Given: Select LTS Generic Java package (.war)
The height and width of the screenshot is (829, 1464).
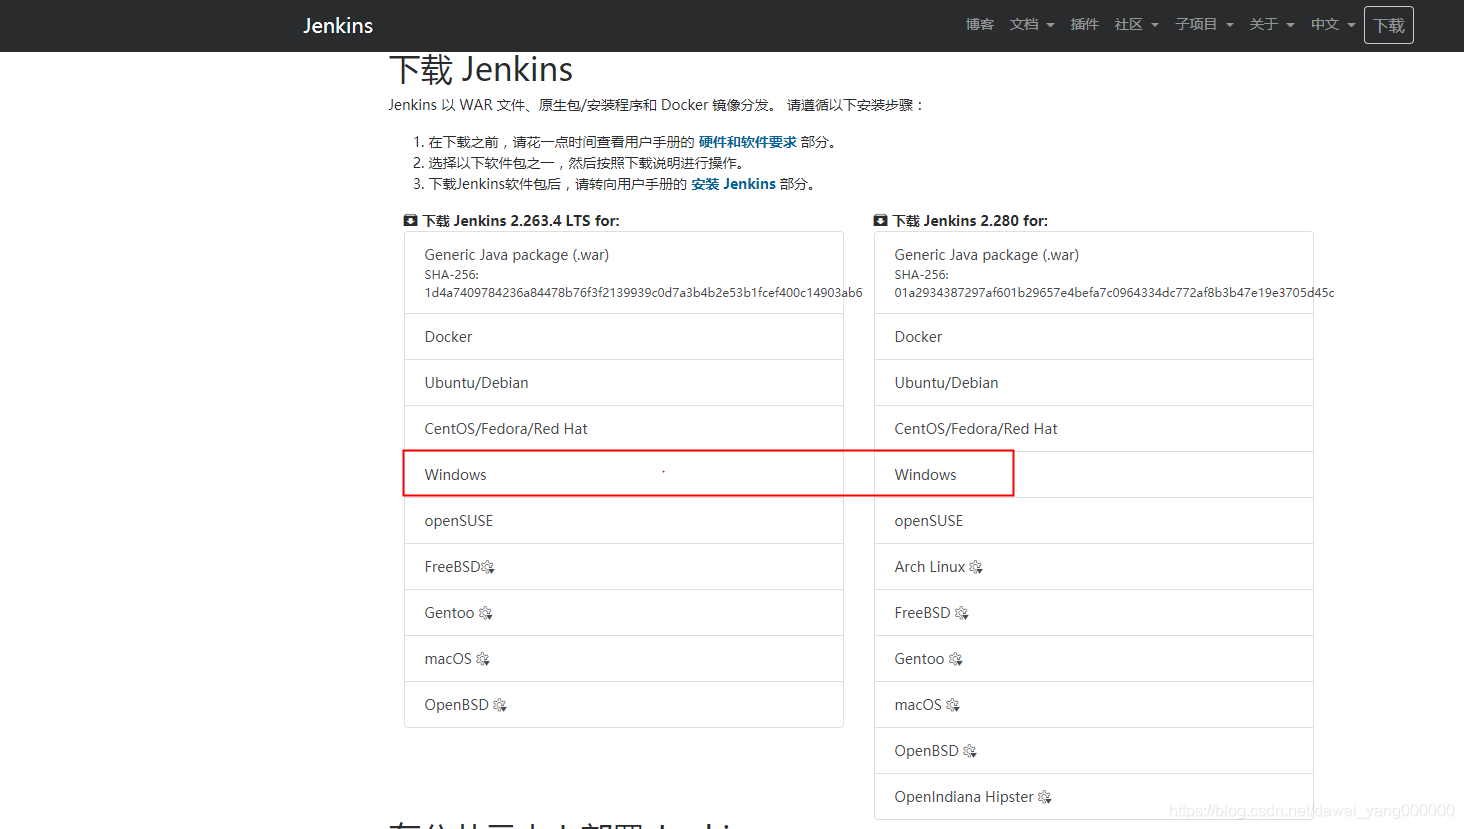Looking at the screenshot, I should (x=624, y=273).
